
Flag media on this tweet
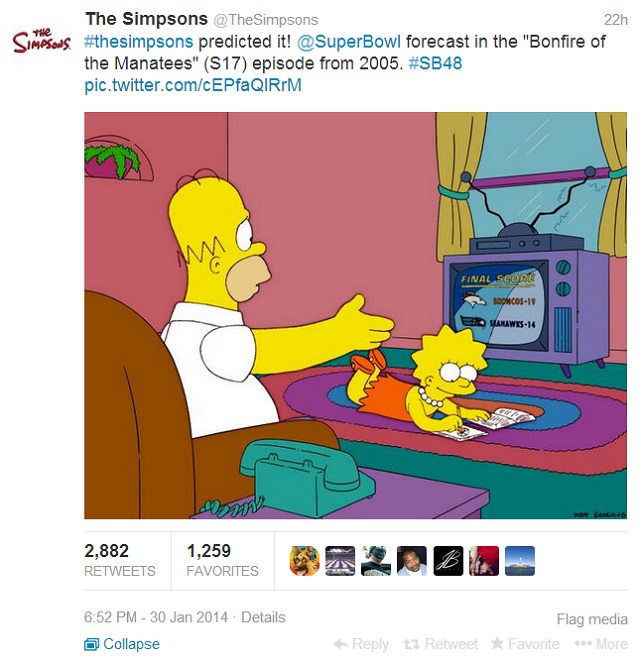pyautogui.click(x=592, y=619)
